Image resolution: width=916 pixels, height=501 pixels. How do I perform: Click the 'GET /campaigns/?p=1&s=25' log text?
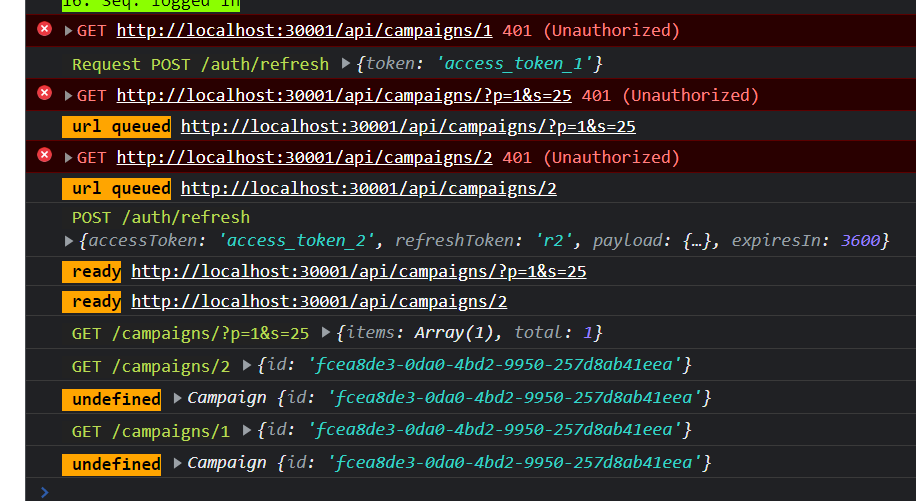[190, 333]
